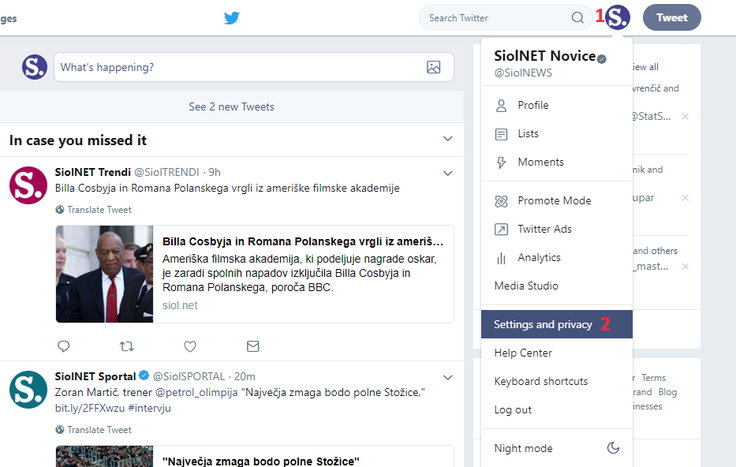
Task: Open the SiolNET Trendi account name
Action: point(92,172)
